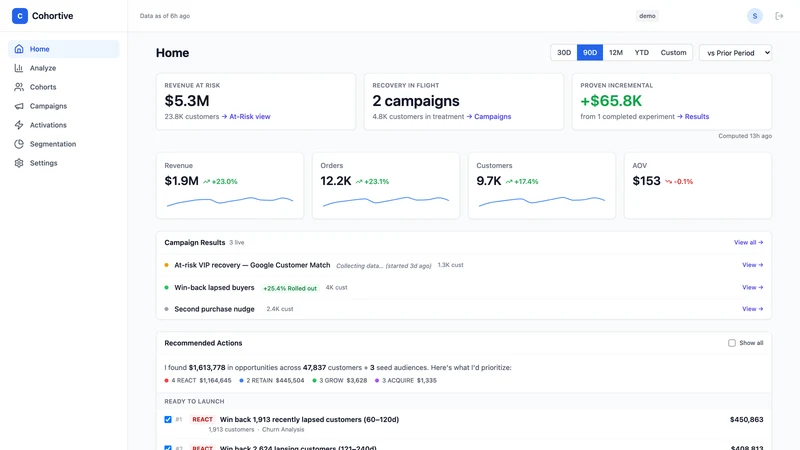This screenshot has height=450, width=800.
Task: Click green status dot of Win-back lapsed buyers
Action: click(166, 288)
